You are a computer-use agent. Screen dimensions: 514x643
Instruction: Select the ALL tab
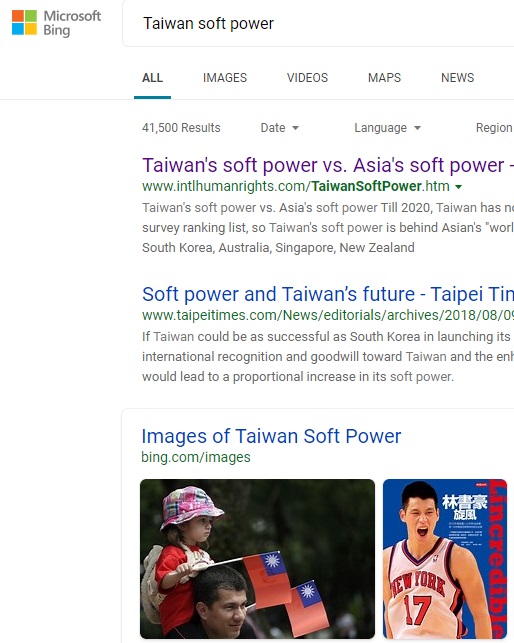[152, 78]
